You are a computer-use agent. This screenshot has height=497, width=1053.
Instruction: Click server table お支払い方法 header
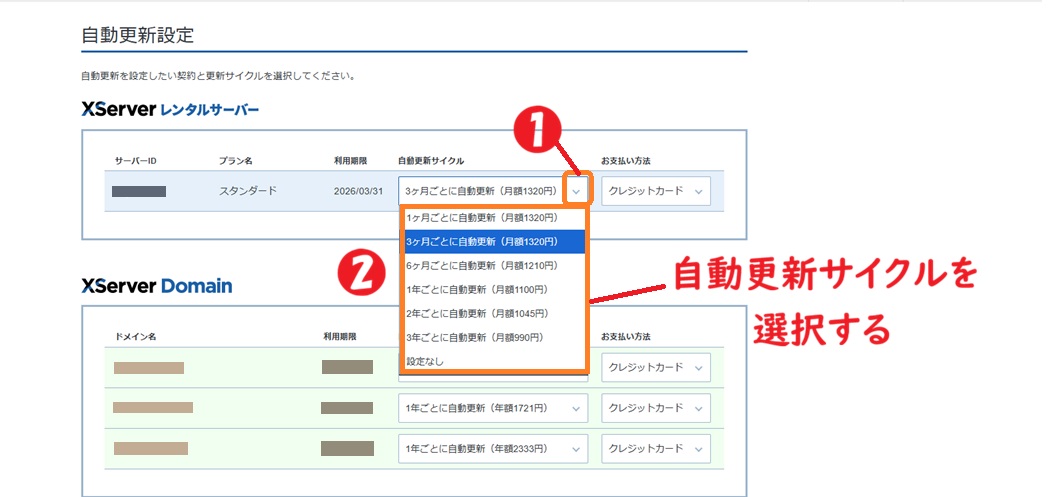tap(625, 161)
